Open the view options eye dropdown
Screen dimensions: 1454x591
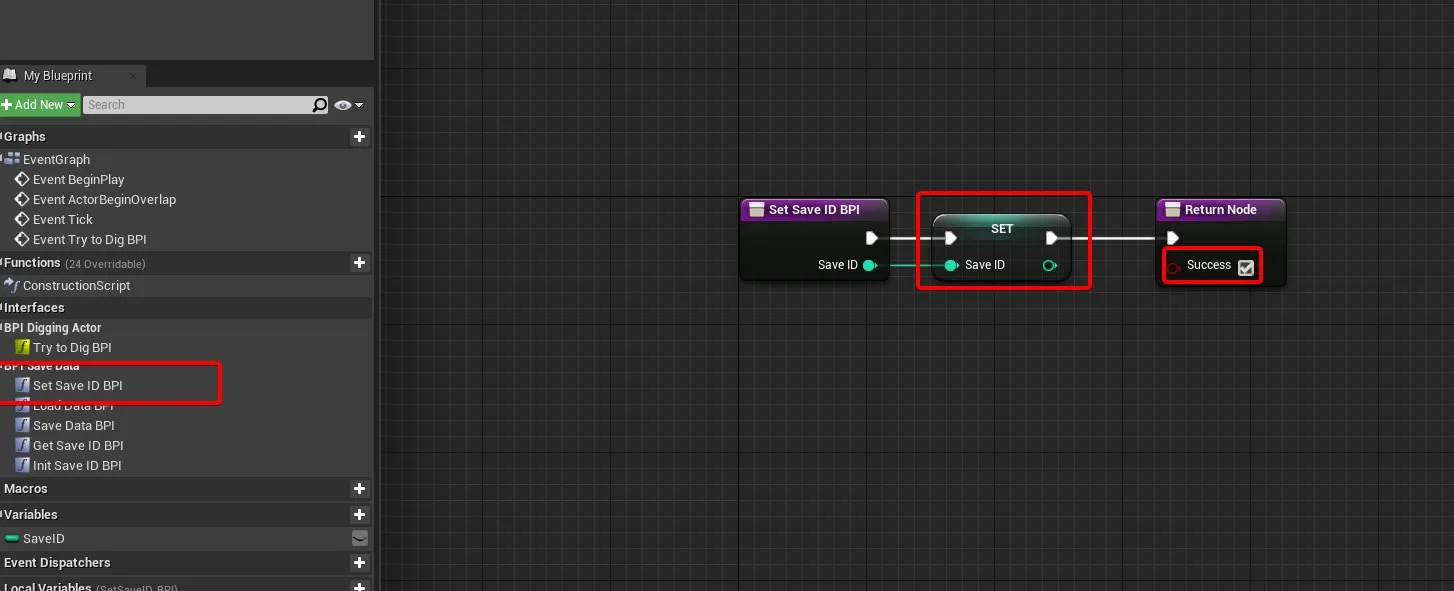[x=348, y=105]
